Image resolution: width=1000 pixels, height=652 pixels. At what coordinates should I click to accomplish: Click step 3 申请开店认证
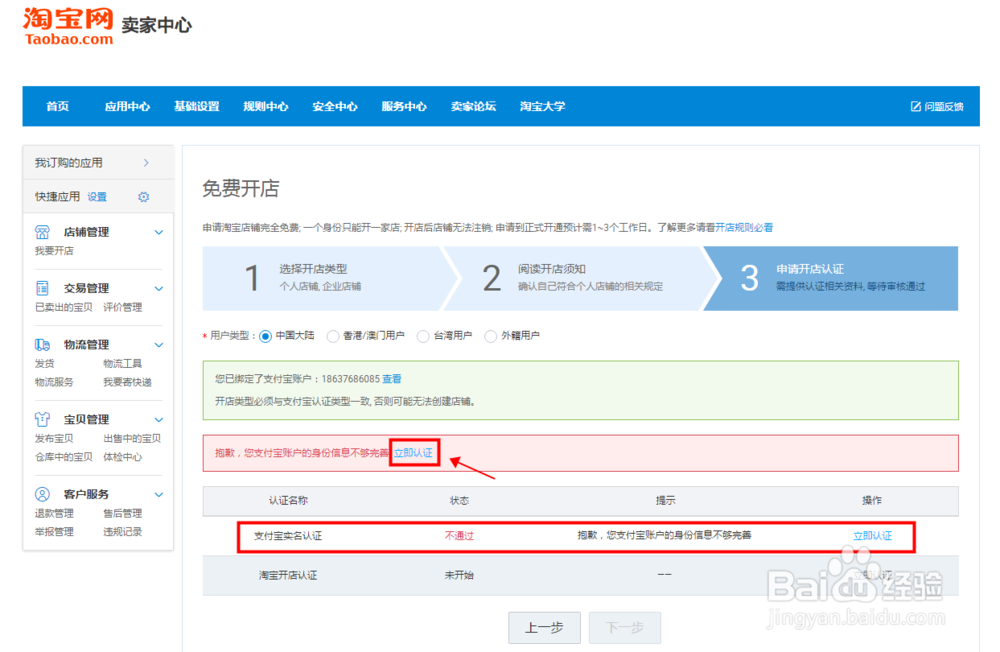[832, 278]
